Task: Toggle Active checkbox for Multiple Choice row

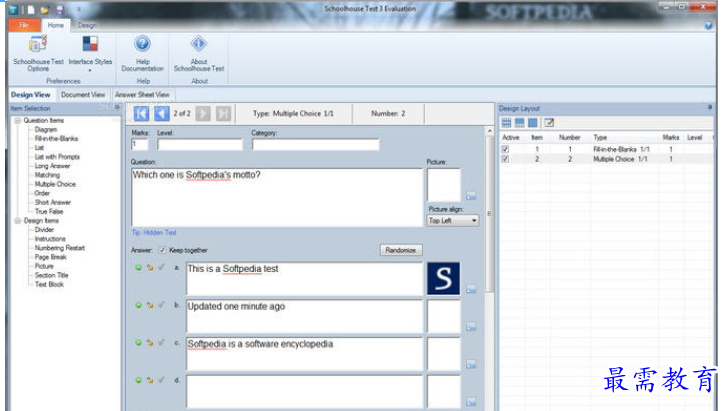Action: [505, 159]
